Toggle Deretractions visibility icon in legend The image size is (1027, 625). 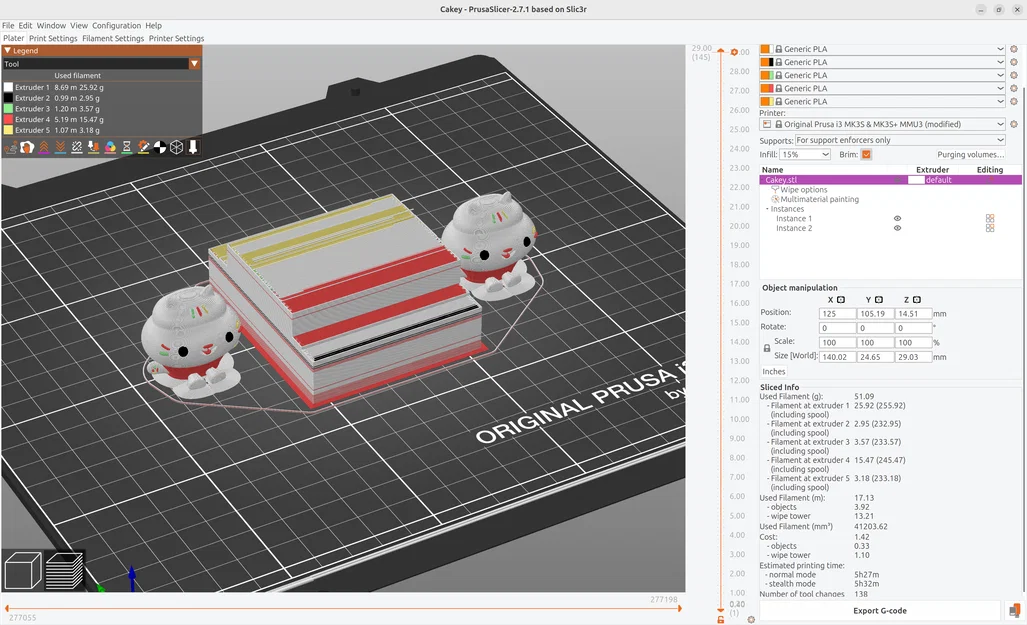click(60, 147)
